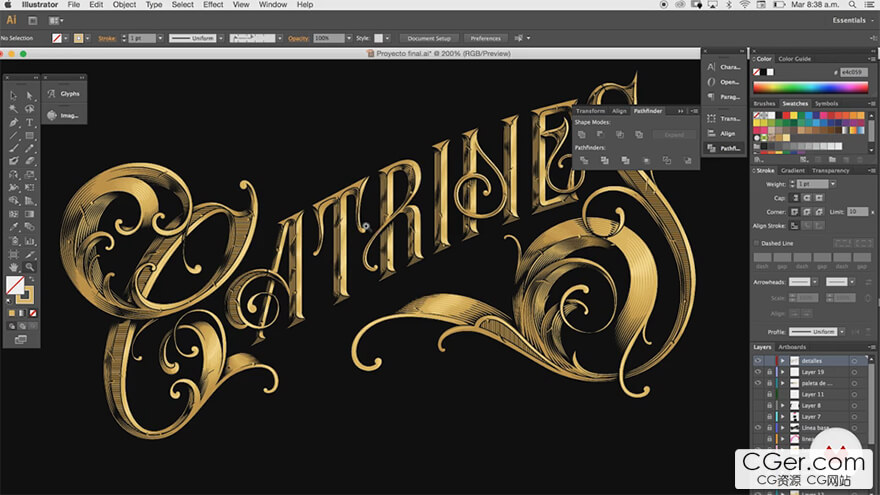Open the File menu
The width and height of the screenshot is (880, 495).
[74, 4]
